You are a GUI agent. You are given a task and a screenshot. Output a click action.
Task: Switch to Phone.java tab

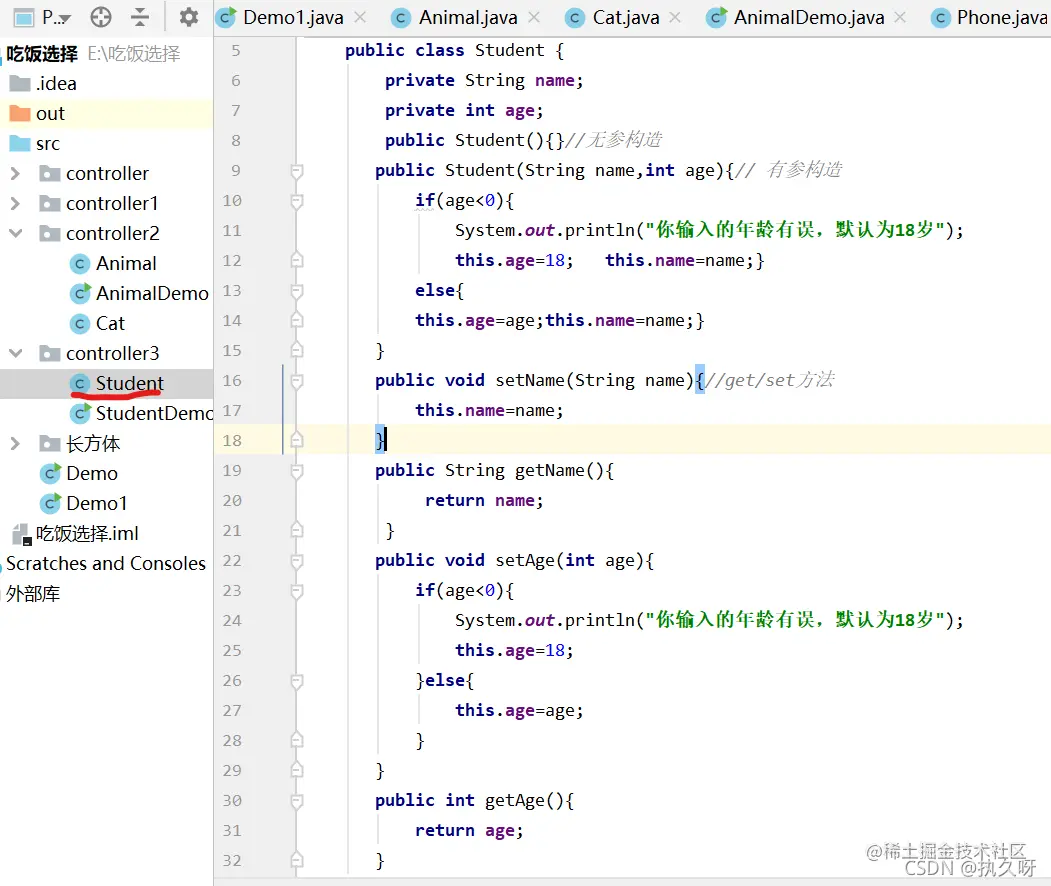[x=991, y=17]
